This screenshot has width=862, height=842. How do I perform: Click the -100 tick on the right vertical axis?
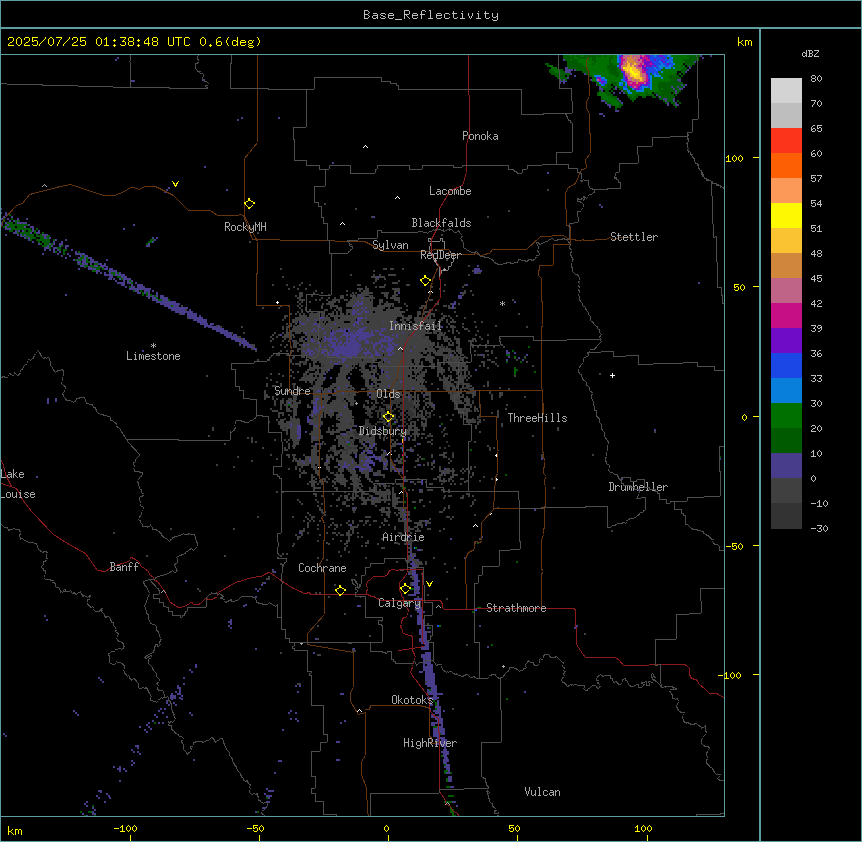click(731, 675)
